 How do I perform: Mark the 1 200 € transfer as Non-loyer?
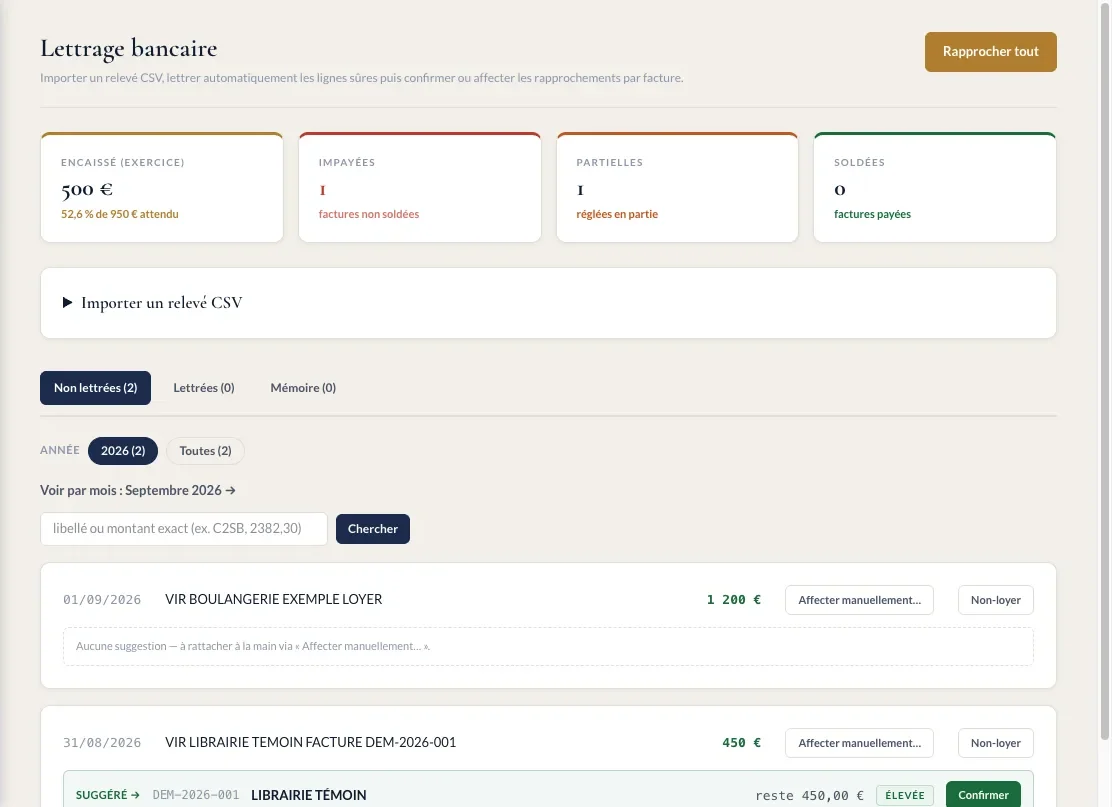click(x=995, y=600)
